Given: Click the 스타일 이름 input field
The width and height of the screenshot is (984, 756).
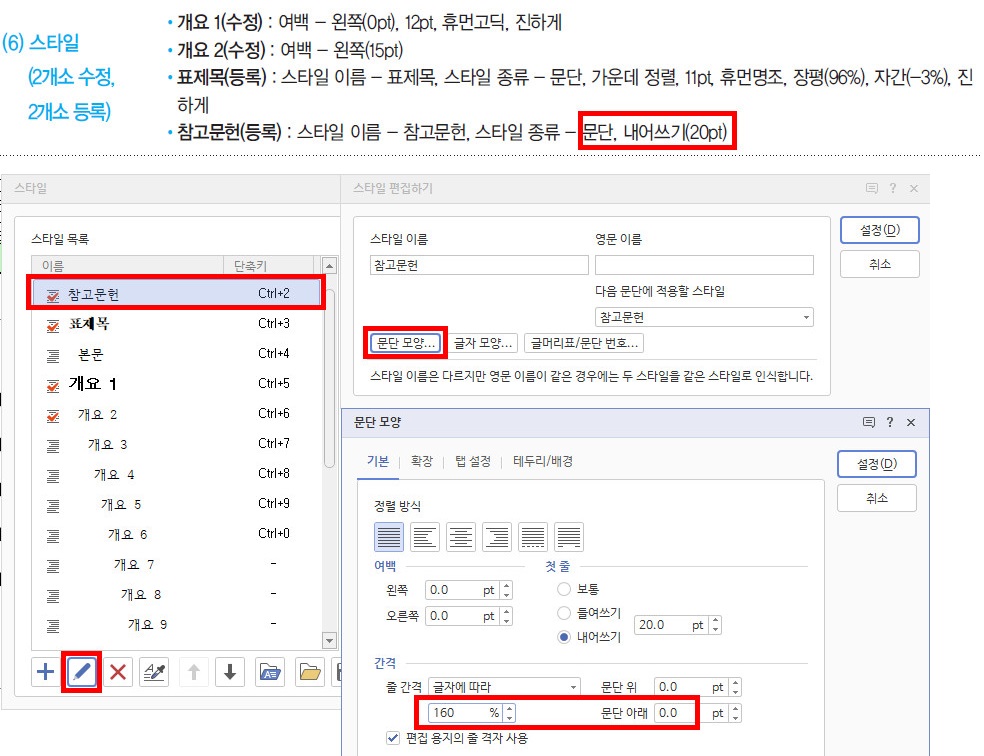Looking at the screenshot, I should 479,265.
